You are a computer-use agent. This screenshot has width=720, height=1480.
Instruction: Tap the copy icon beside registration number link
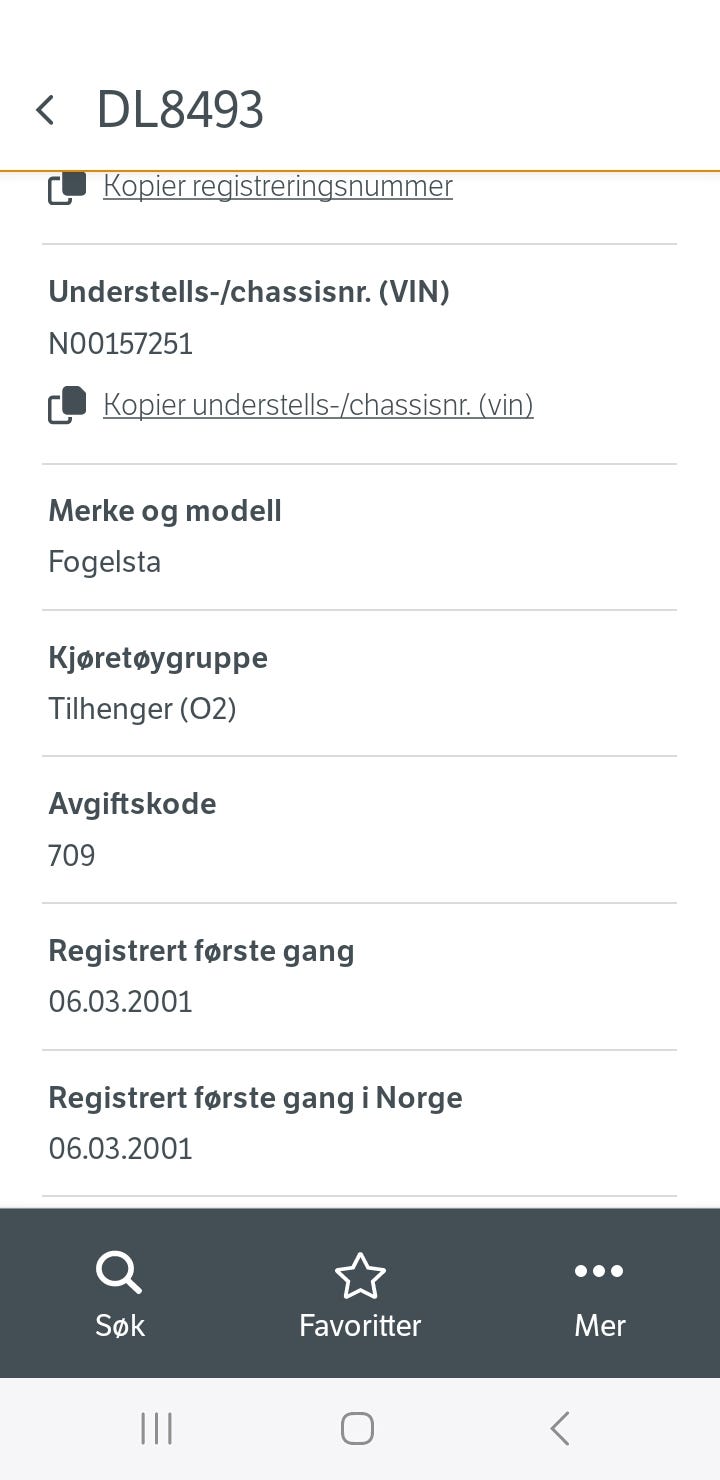[x=65, y=188]
